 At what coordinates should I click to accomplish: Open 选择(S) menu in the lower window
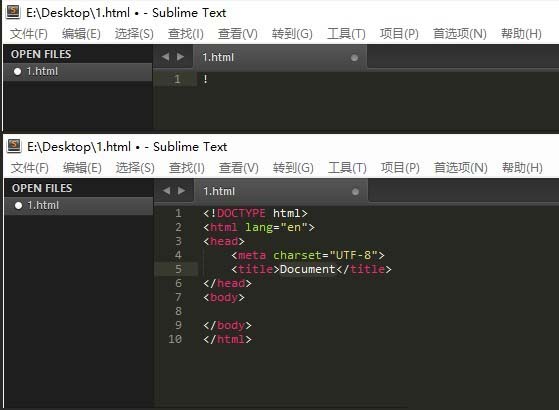pyautogui.click(x=135, y=168)
